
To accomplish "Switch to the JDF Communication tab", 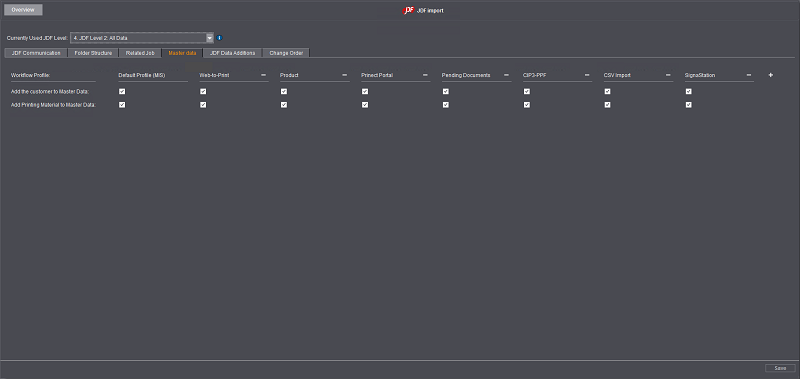I will 36,53.
